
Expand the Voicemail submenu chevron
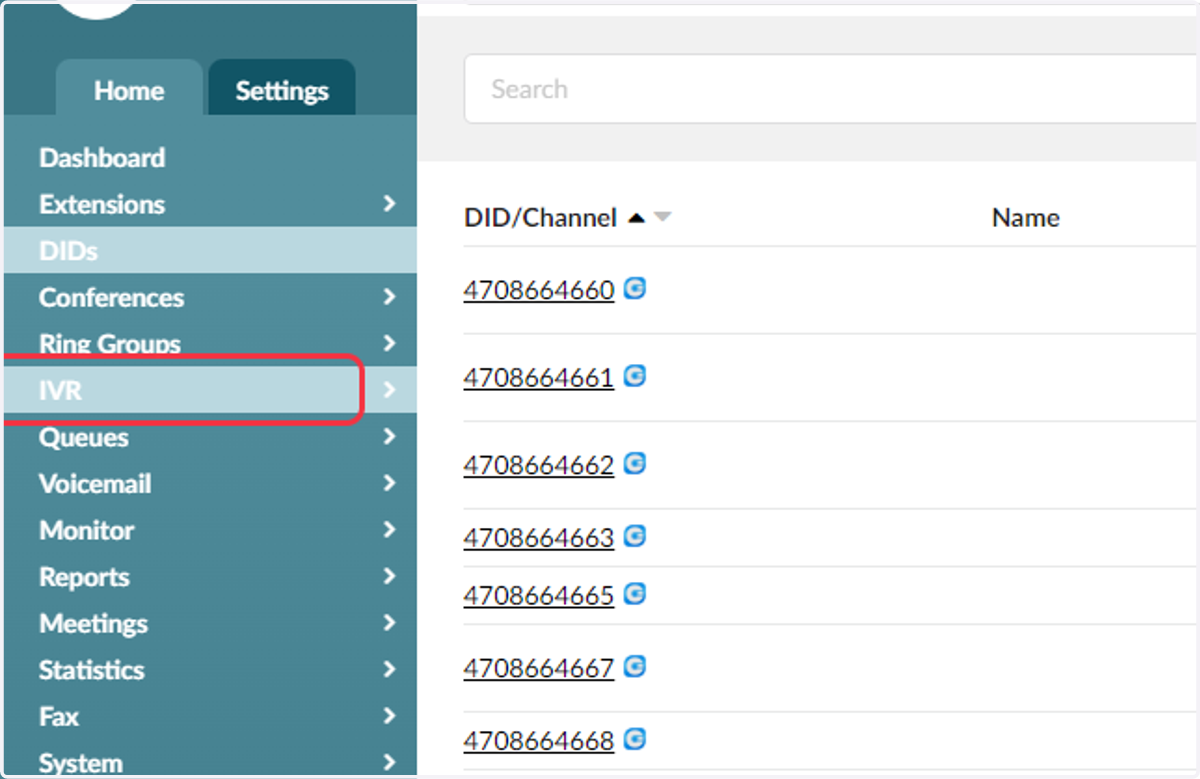click(390, 483)
